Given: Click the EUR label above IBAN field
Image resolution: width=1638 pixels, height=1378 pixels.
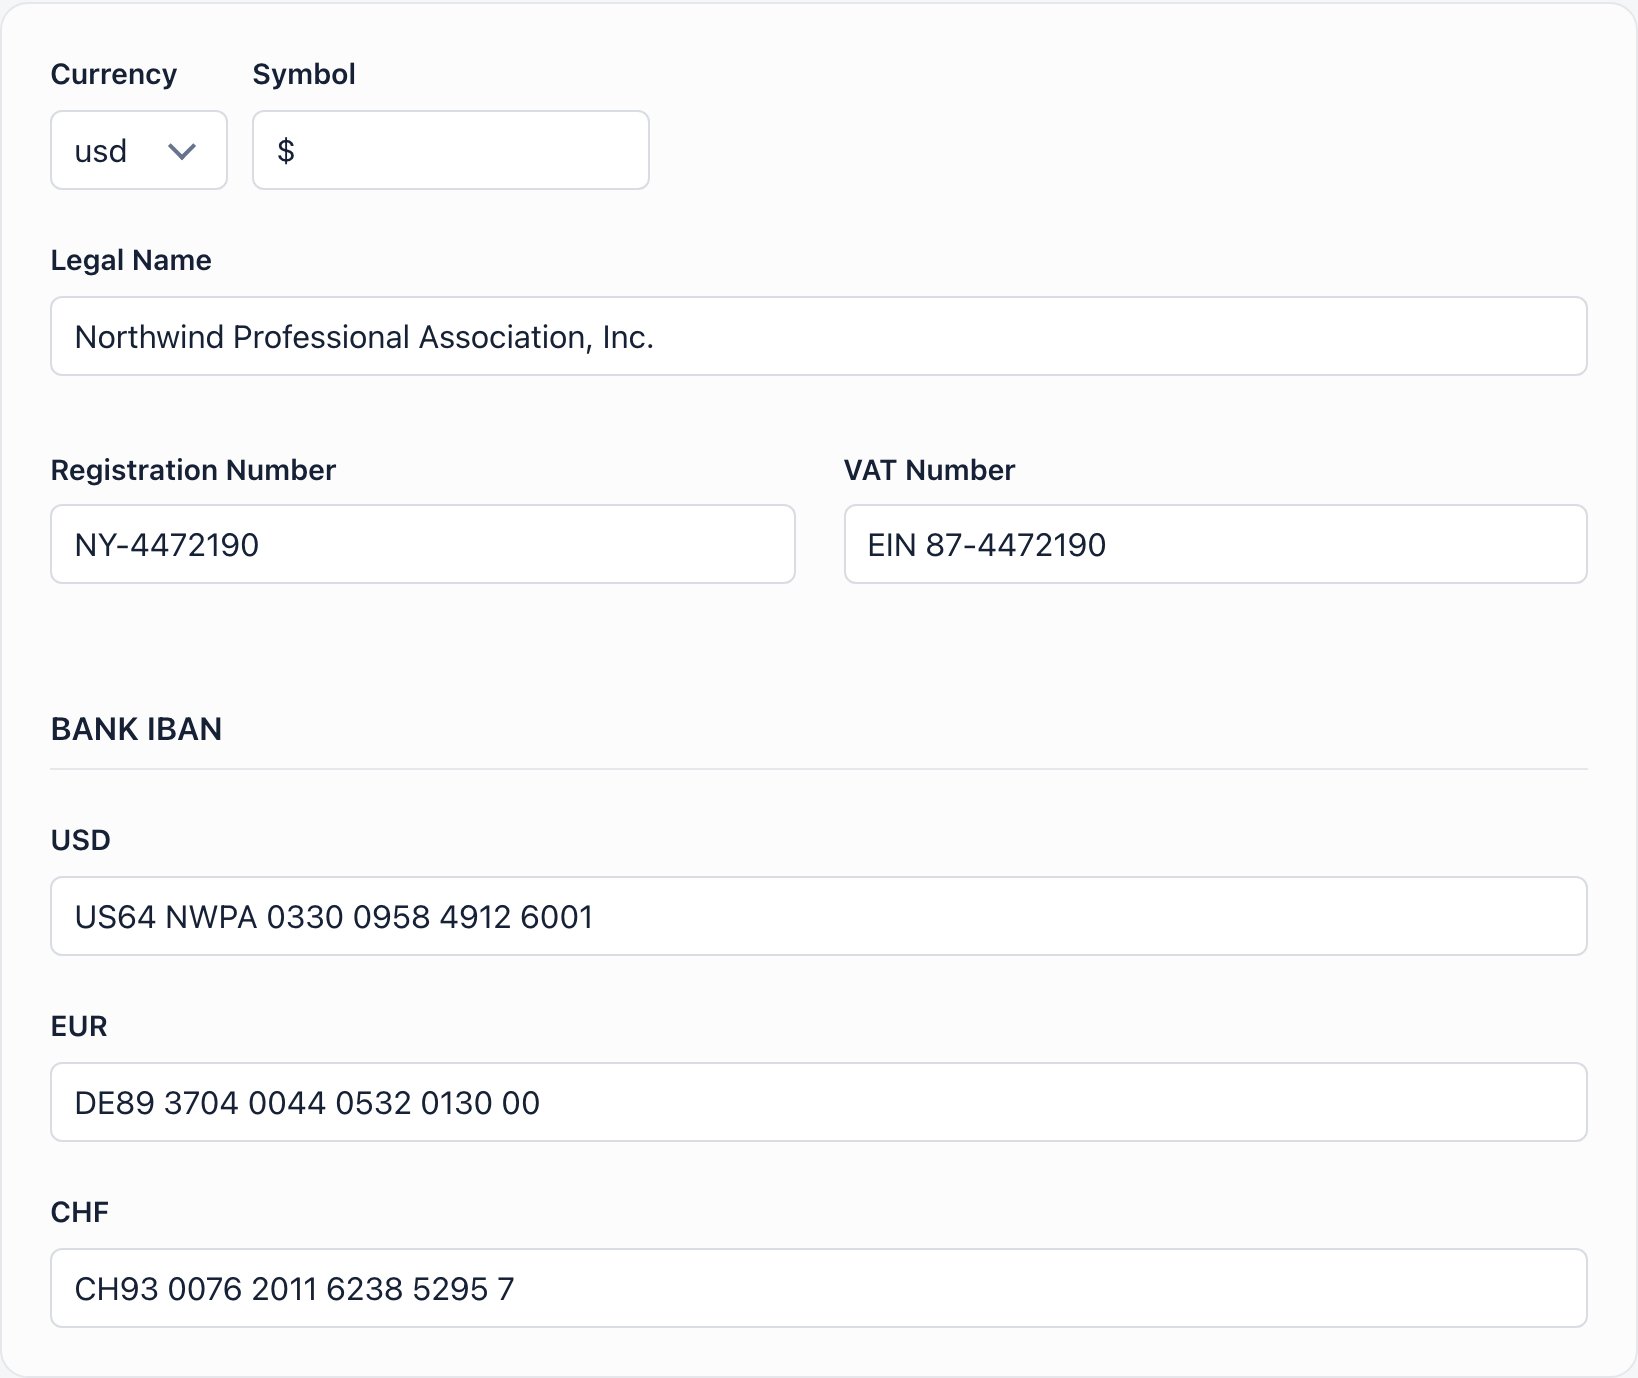Looking at the screenshot, I should click(x=79, y=1026).
